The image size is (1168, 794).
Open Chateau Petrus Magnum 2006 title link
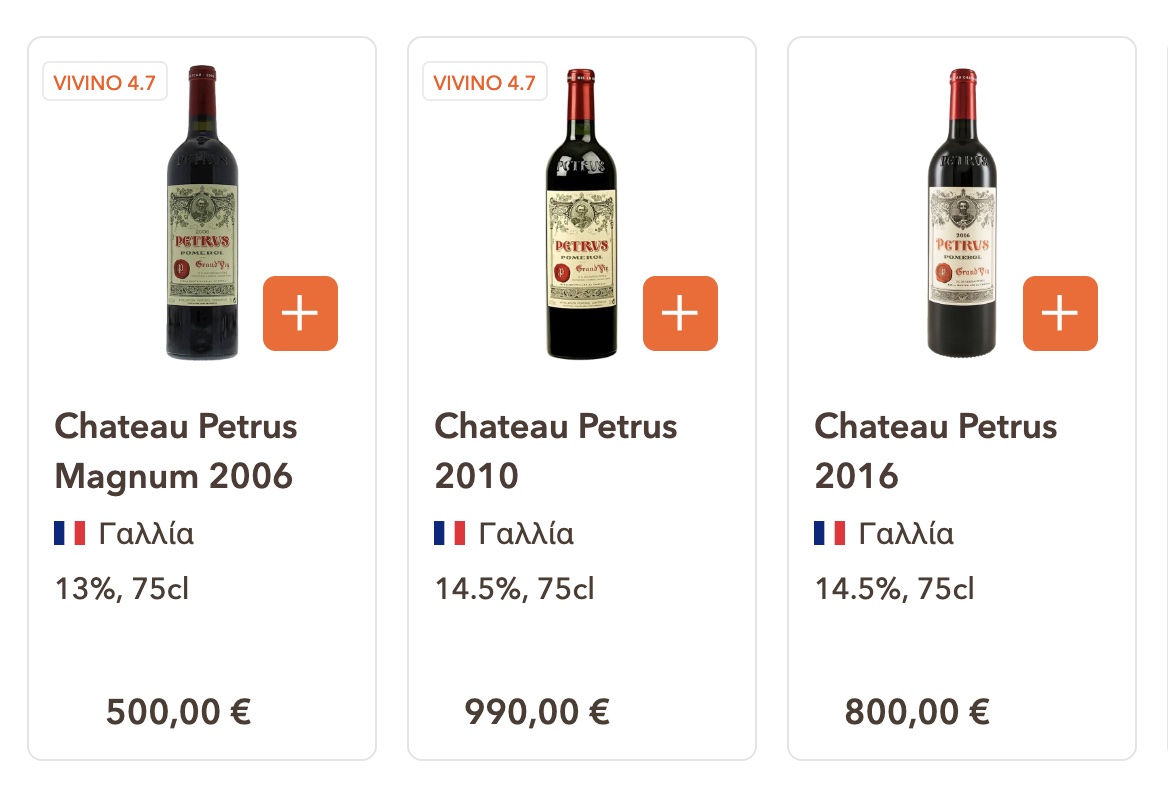(176, 451)
